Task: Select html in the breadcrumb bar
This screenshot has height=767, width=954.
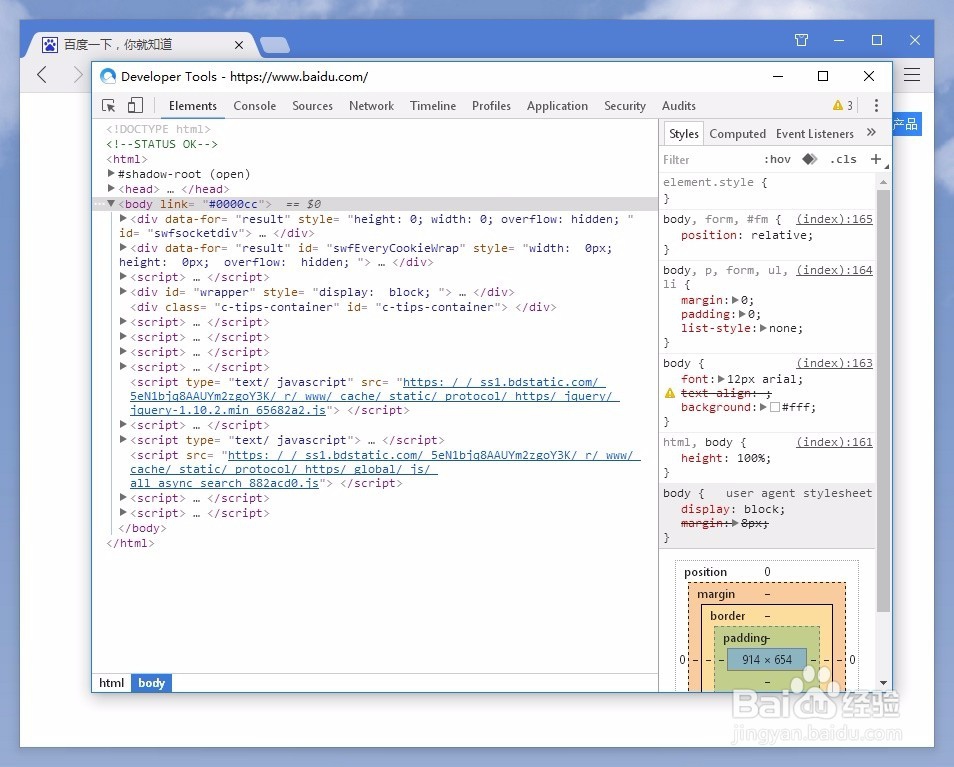Action: 111,682
